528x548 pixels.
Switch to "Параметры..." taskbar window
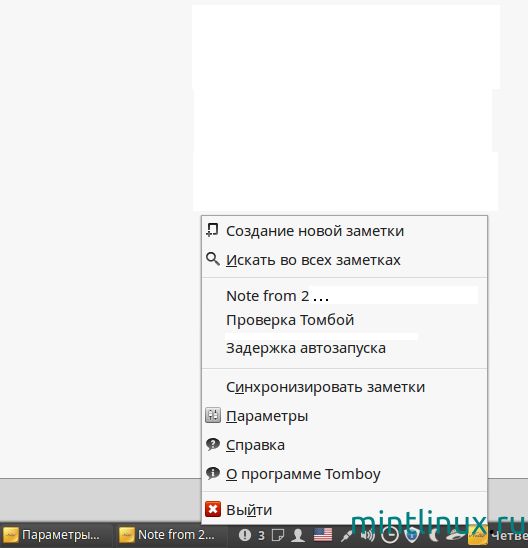56,535
